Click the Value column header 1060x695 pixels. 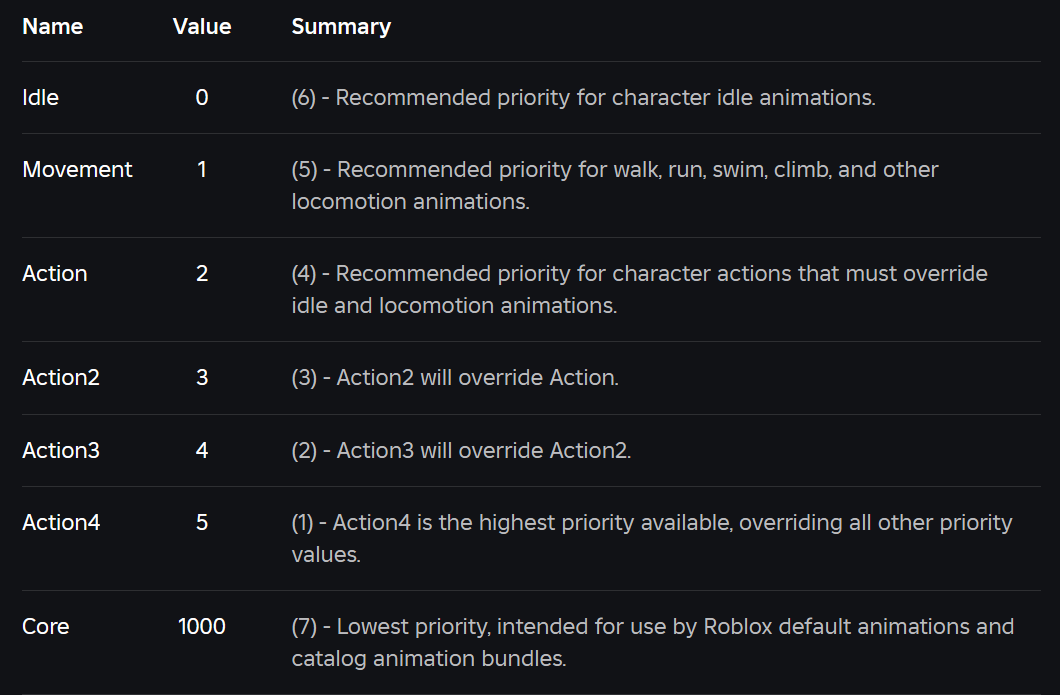coord(202,26)
